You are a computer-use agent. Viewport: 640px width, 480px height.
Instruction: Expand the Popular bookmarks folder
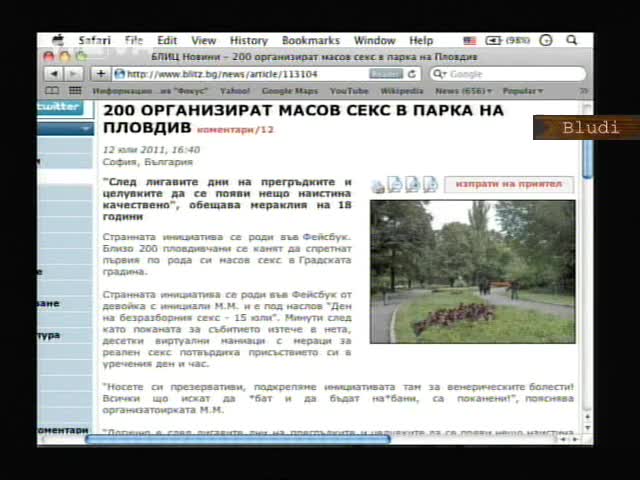tap(523, 91)
